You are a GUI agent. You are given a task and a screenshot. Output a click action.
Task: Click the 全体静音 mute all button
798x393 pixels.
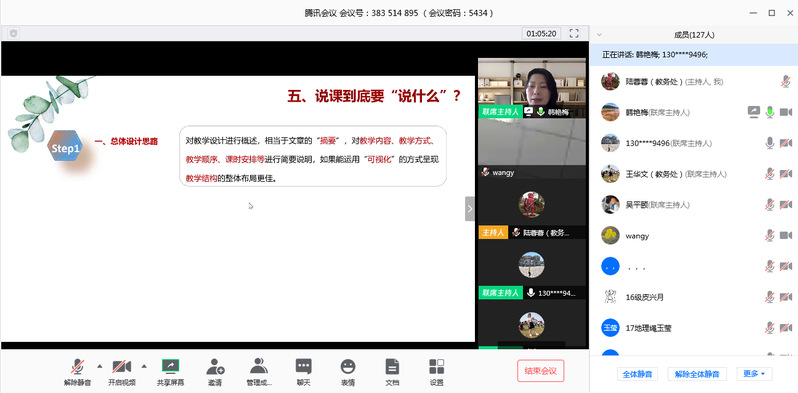637,374
